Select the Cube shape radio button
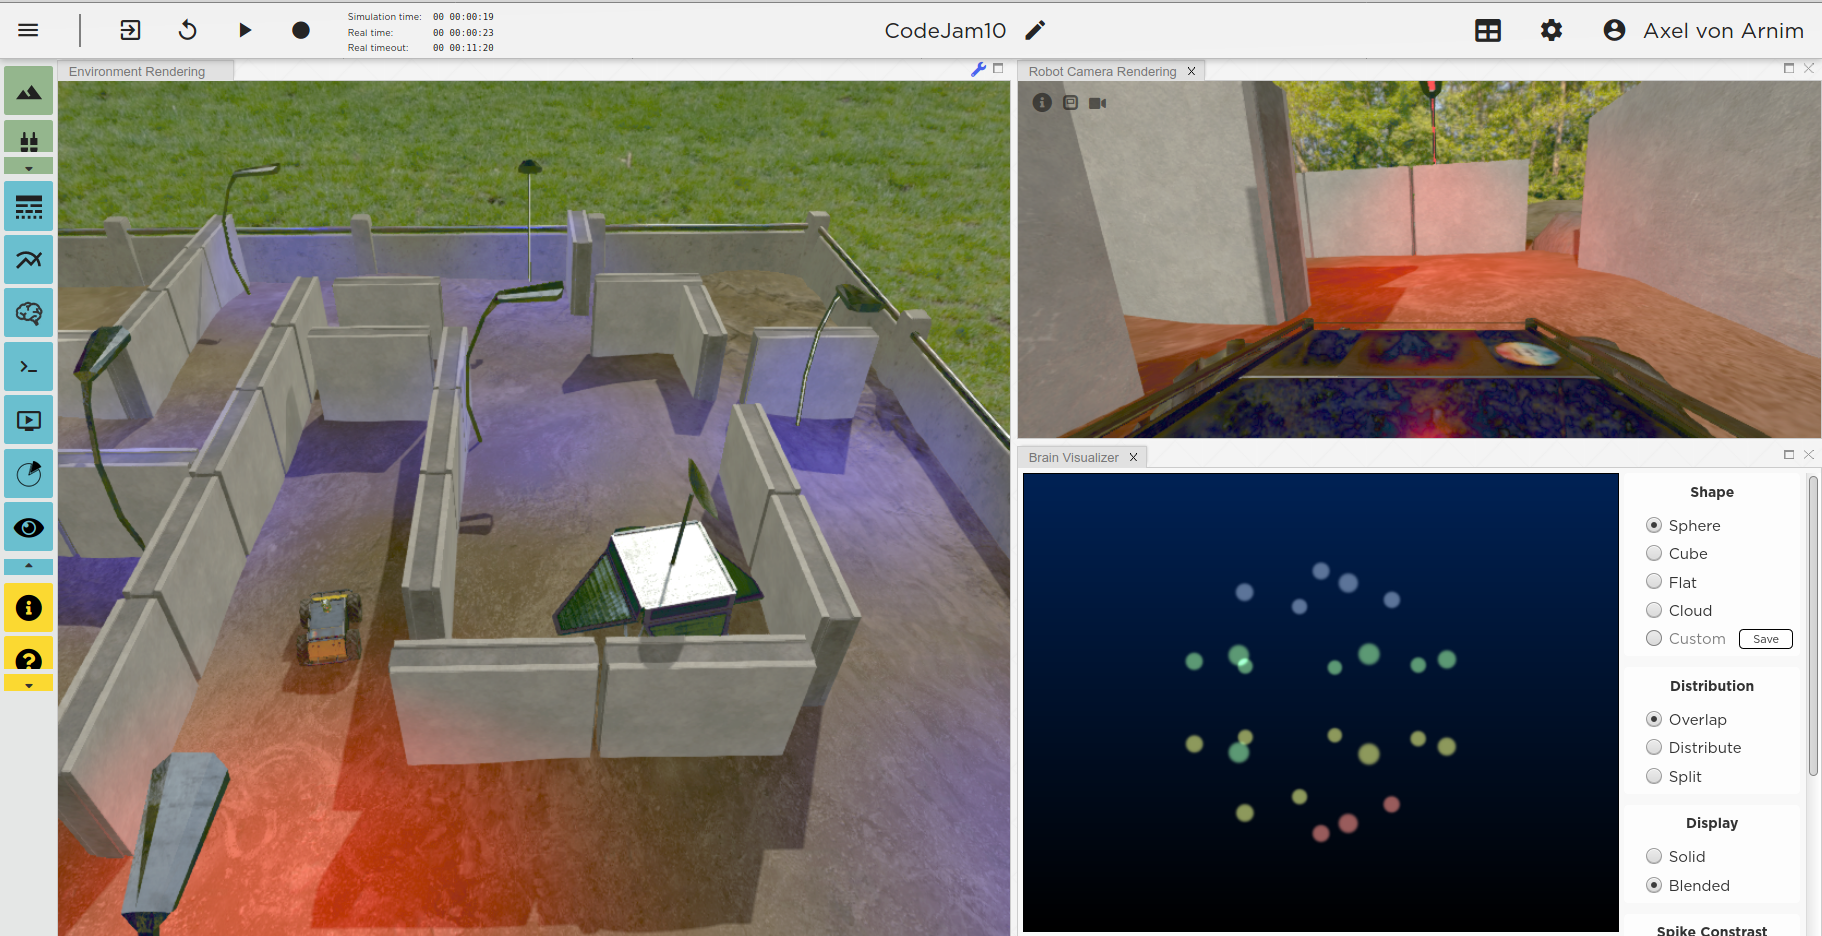 [x=1654, y=554]
